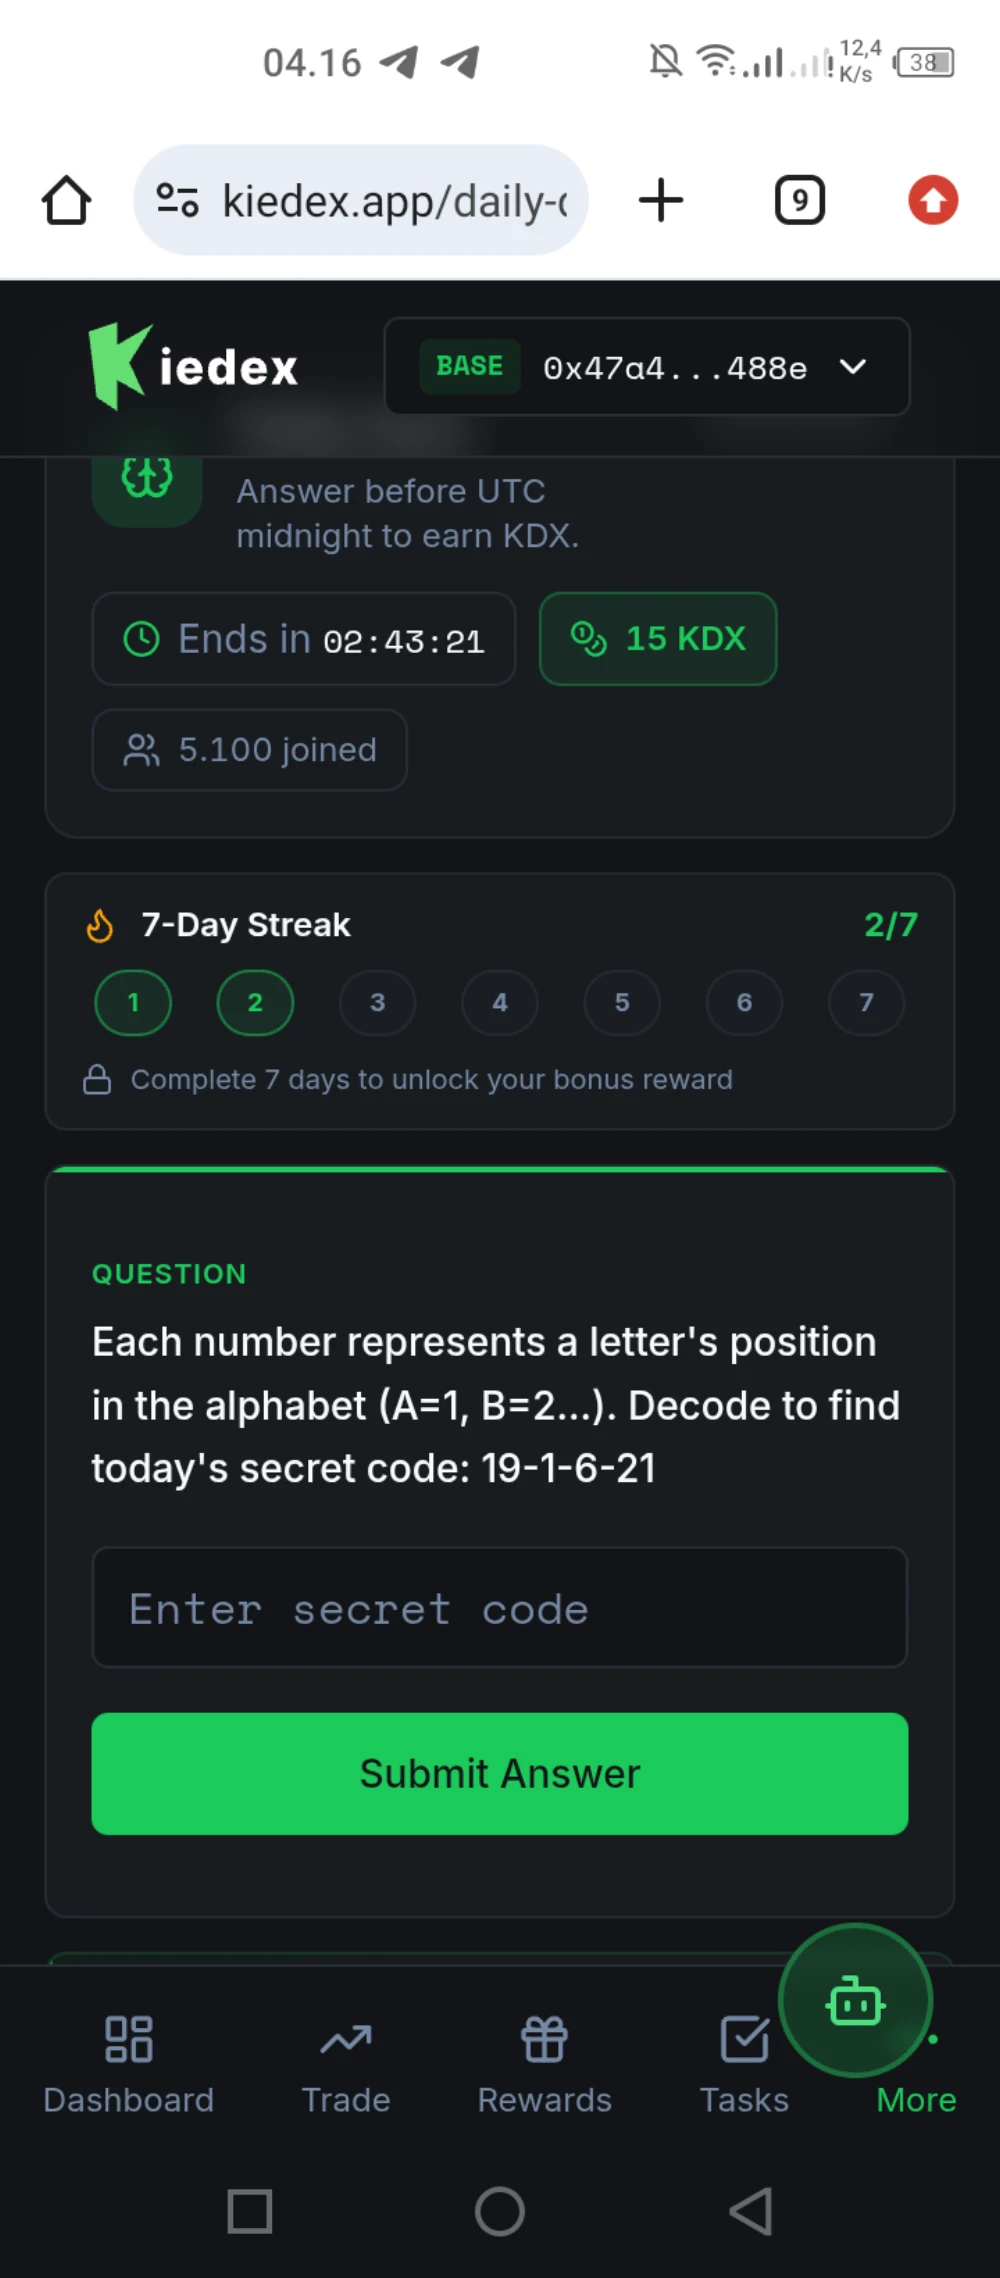Open the site settings icon in address bar
The width and height of the screenshot is (1000, 2278).
pos(178,200)
